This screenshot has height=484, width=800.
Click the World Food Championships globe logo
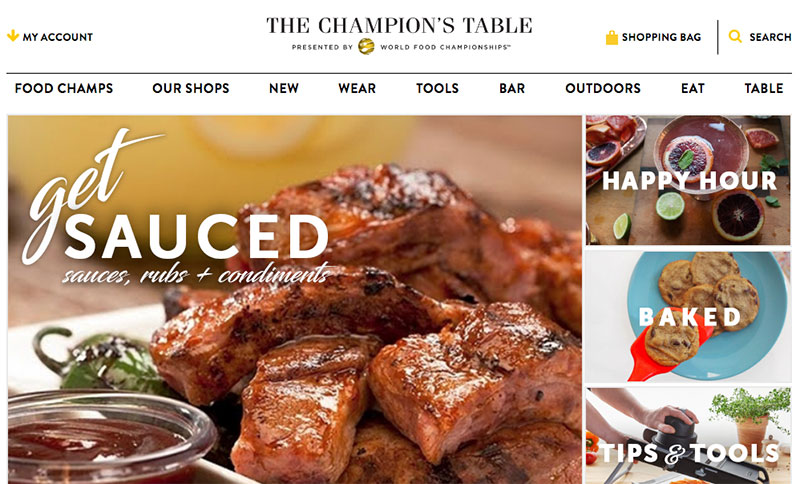[x=366, y=46]
